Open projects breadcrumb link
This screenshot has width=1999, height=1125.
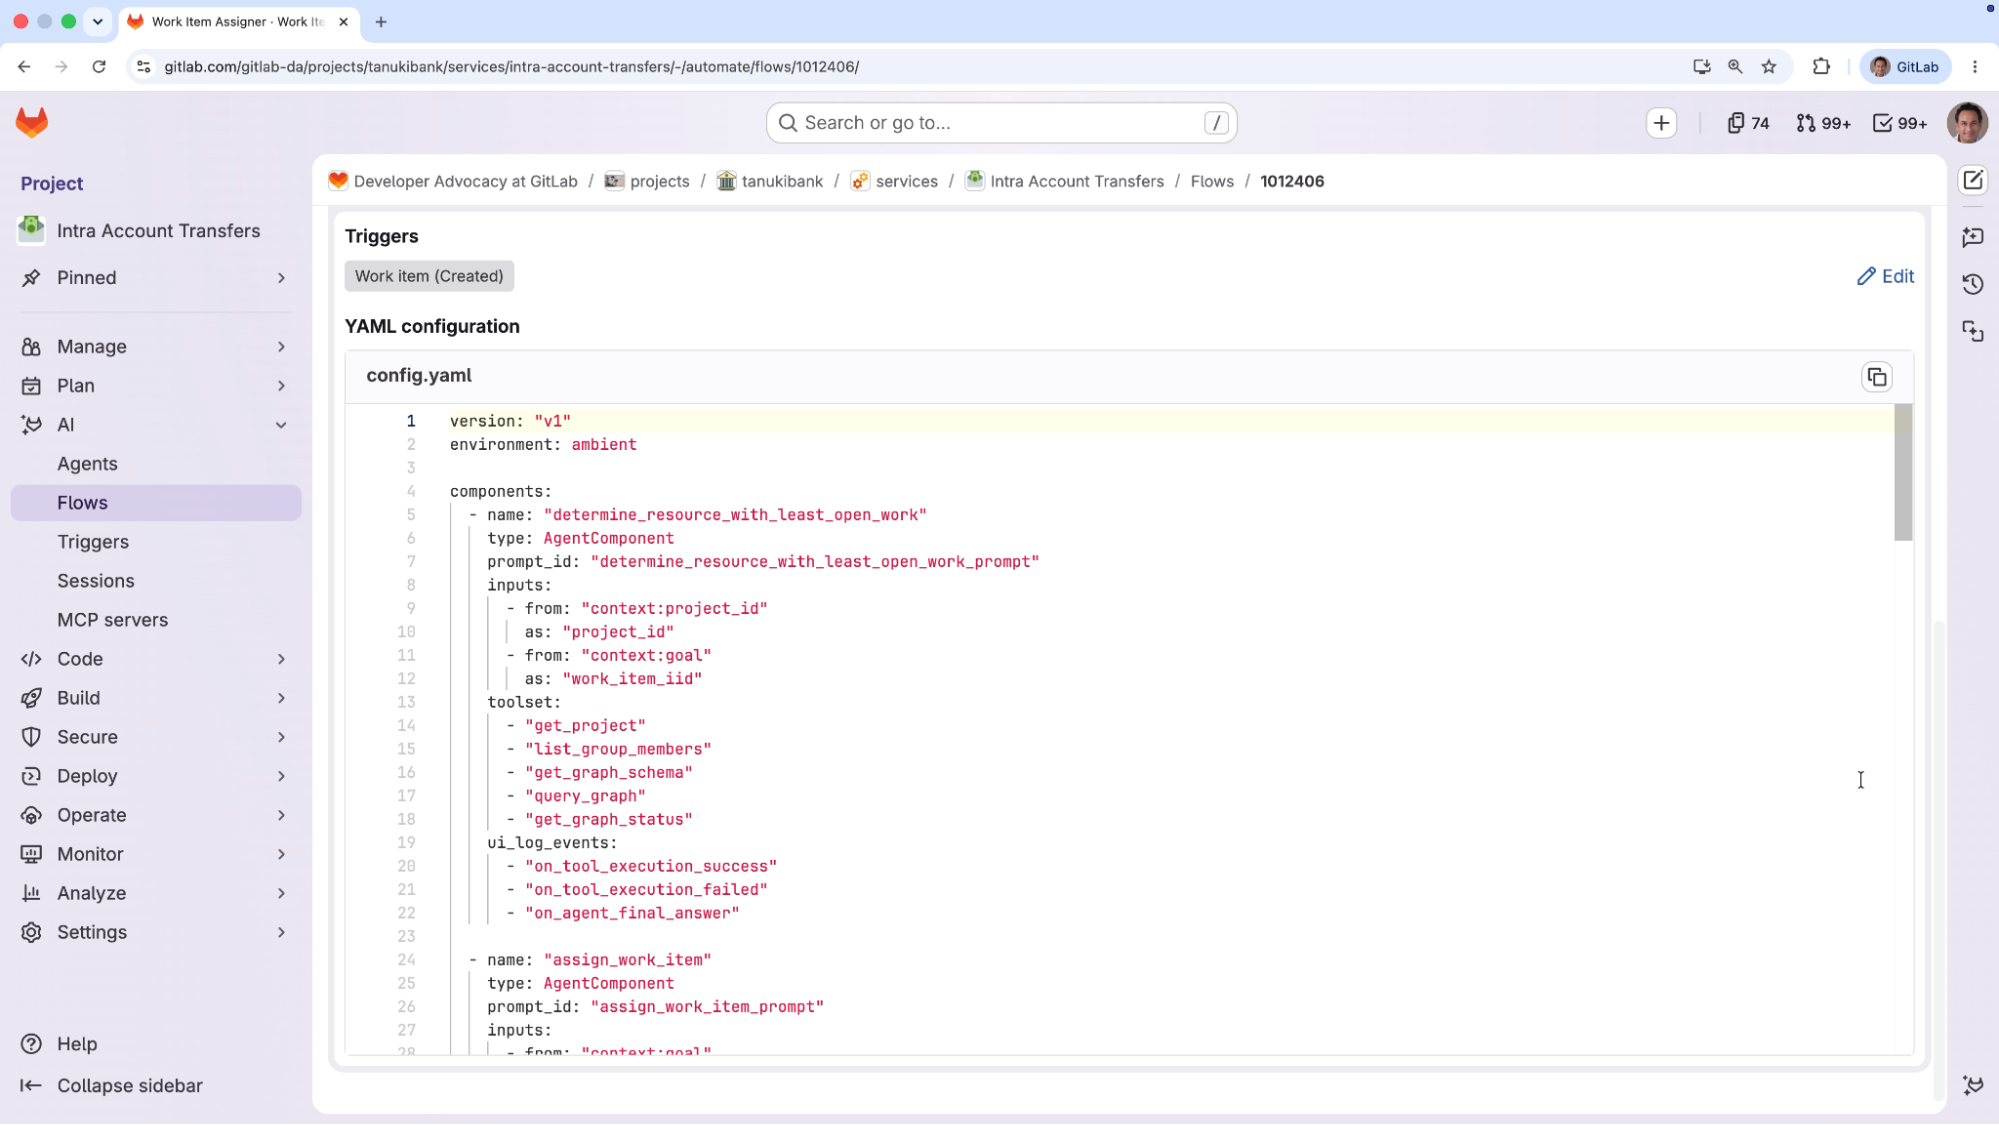[659, 181]
